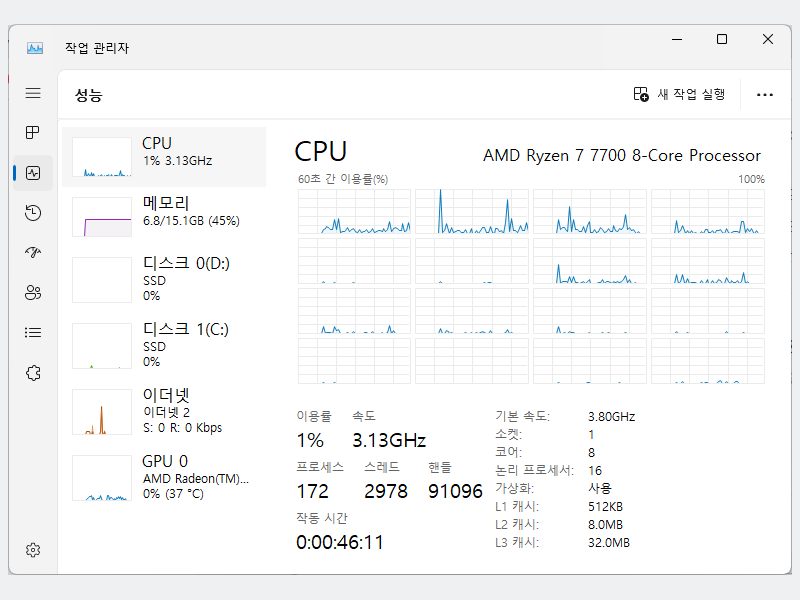Open the three-dot more options menu

click(765, 95)
